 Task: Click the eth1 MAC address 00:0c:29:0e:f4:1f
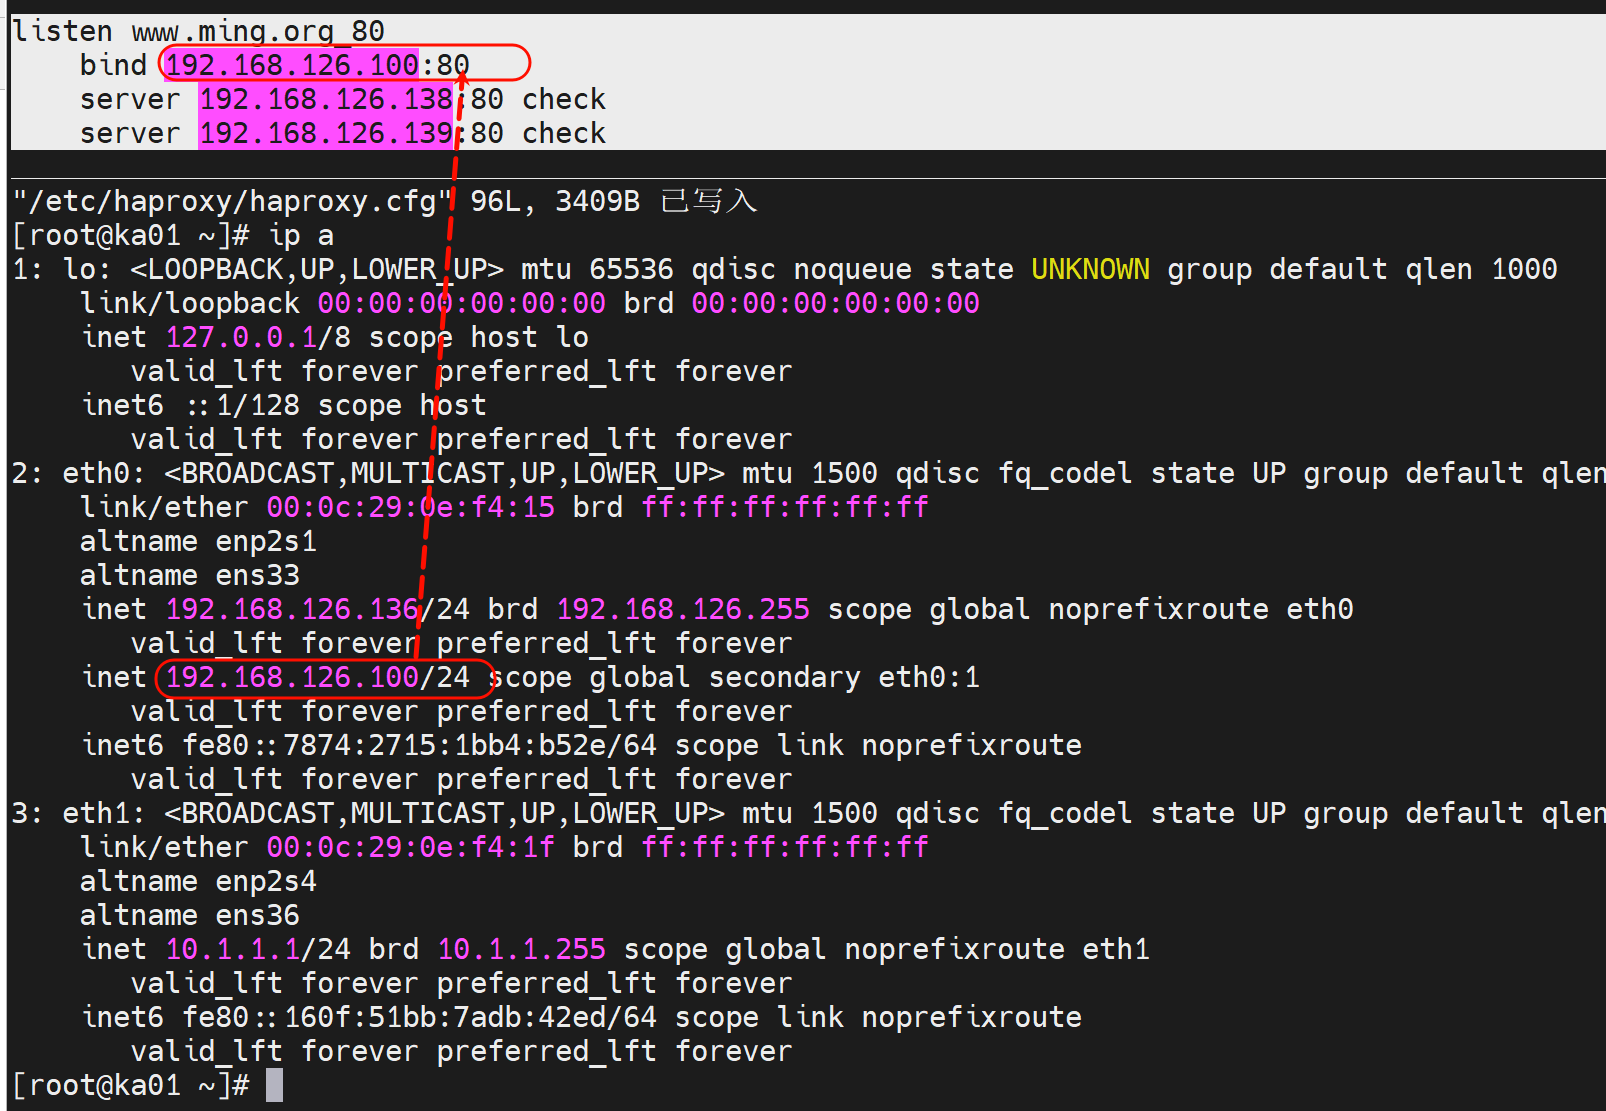tap(410, 847)
